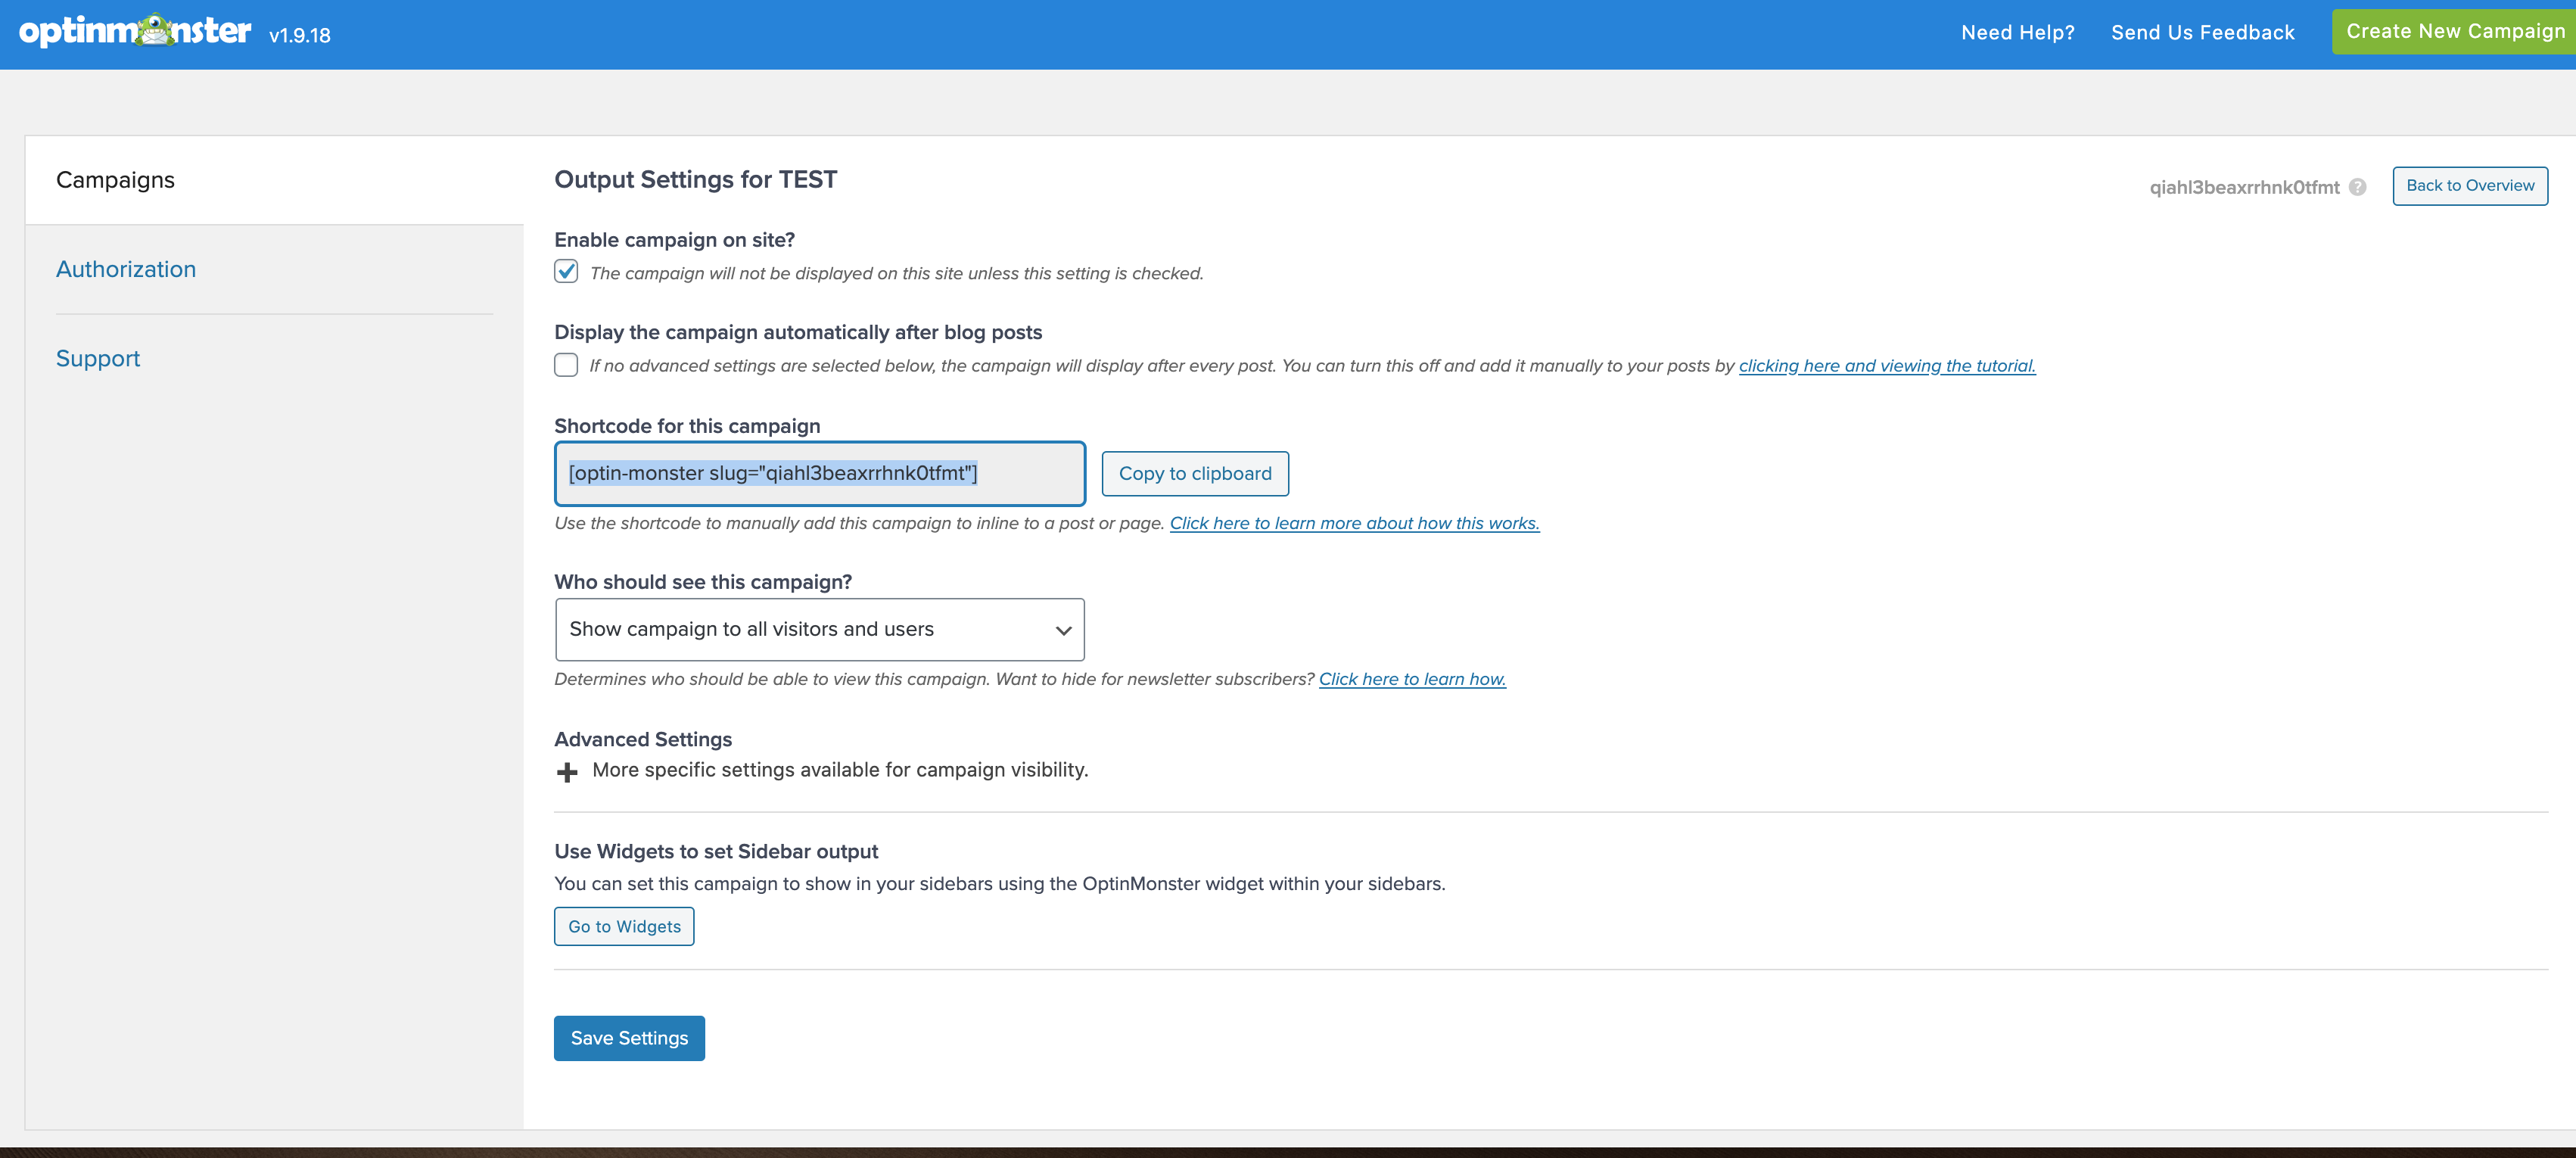Expand Advanced Settings plus icon
Screen dimensions: 2576x1158
point(567,772)
